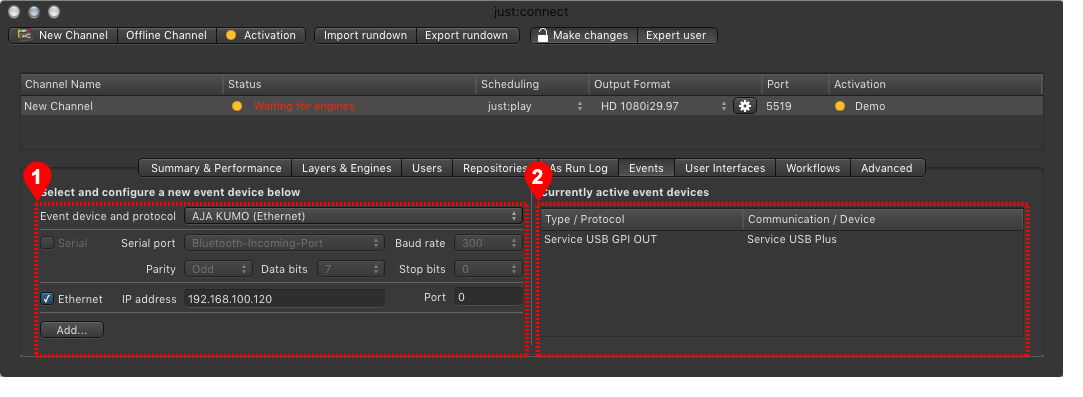This screenshot has height=397, width=1083.
Task: Select the Events tab
Action: pos(646,168)
